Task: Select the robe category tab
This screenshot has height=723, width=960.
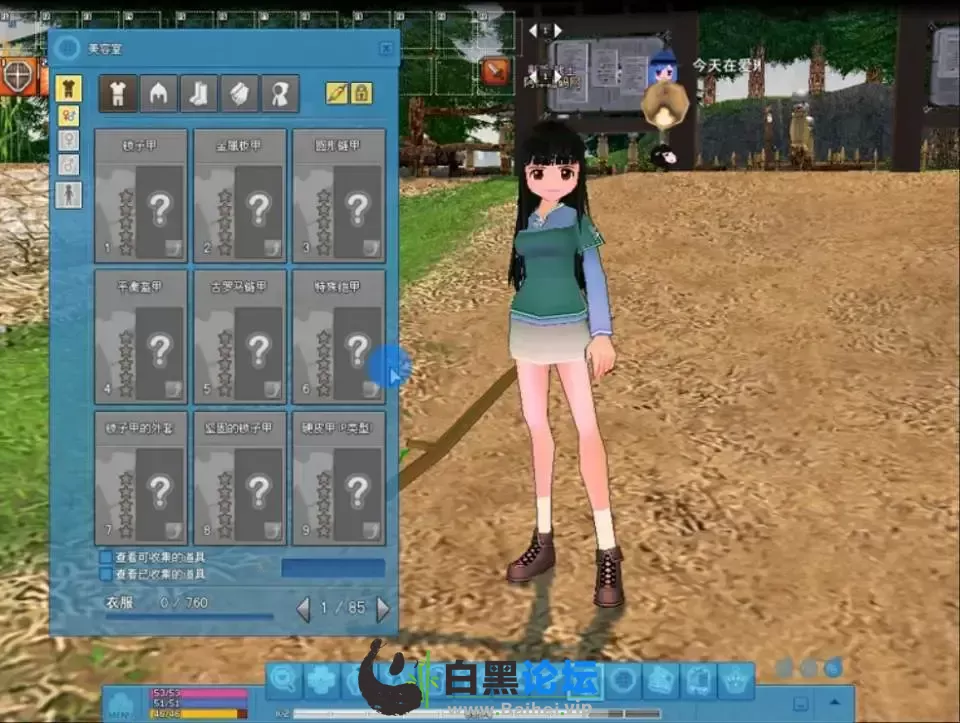Action: pos(280,94)
